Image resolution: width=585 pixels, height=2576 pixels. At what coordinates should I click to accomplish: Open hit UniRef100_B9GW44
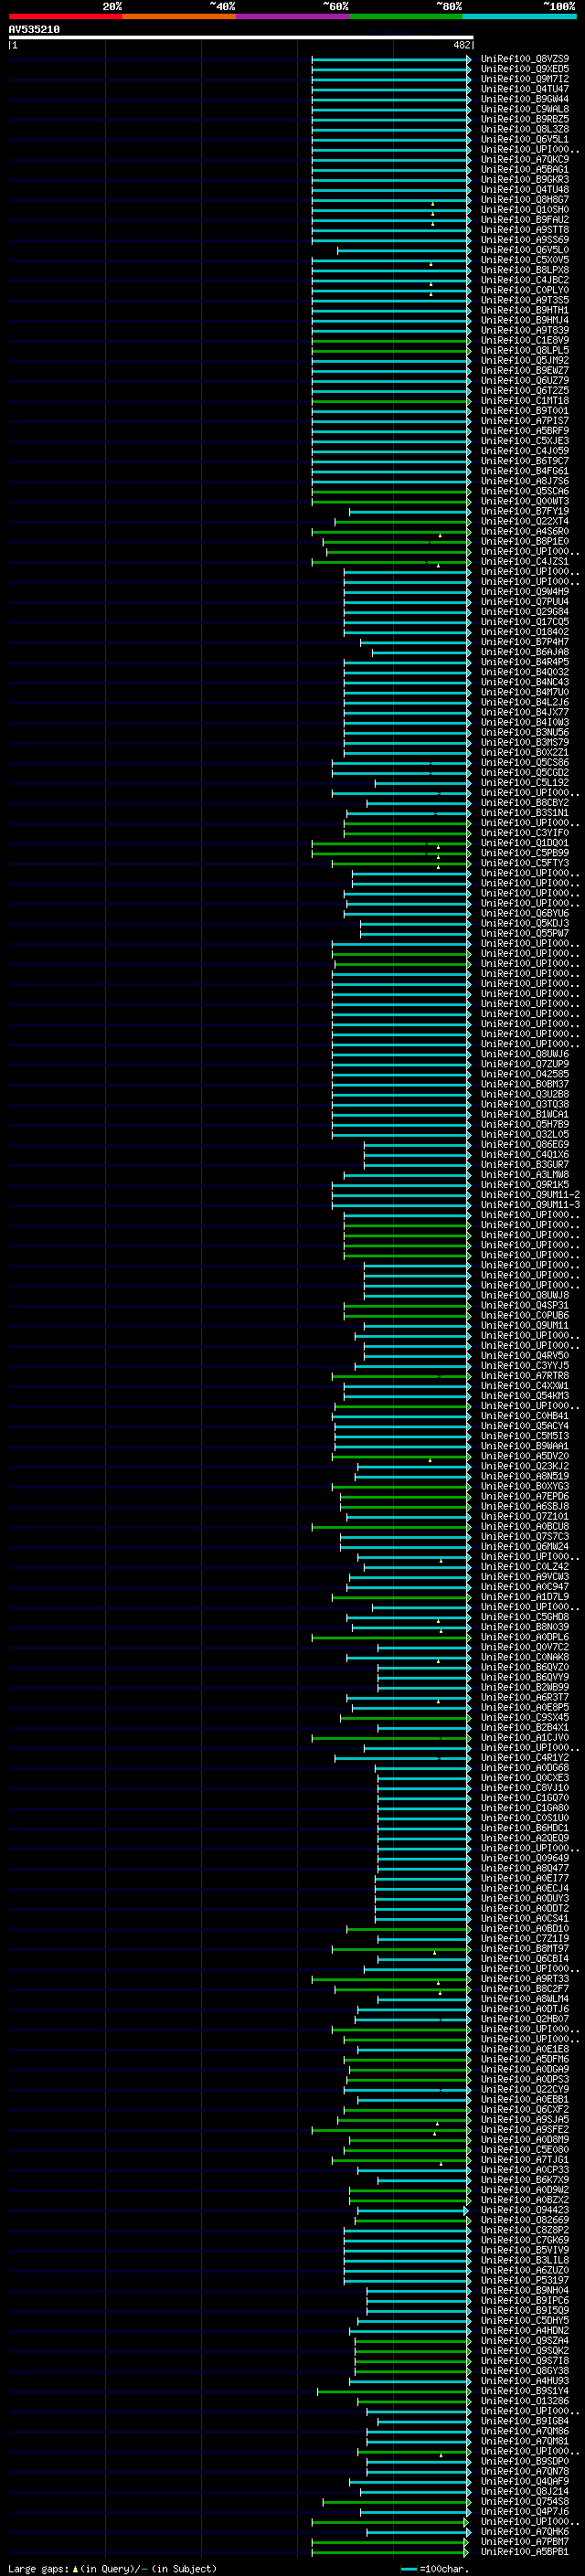pos(525,99)
